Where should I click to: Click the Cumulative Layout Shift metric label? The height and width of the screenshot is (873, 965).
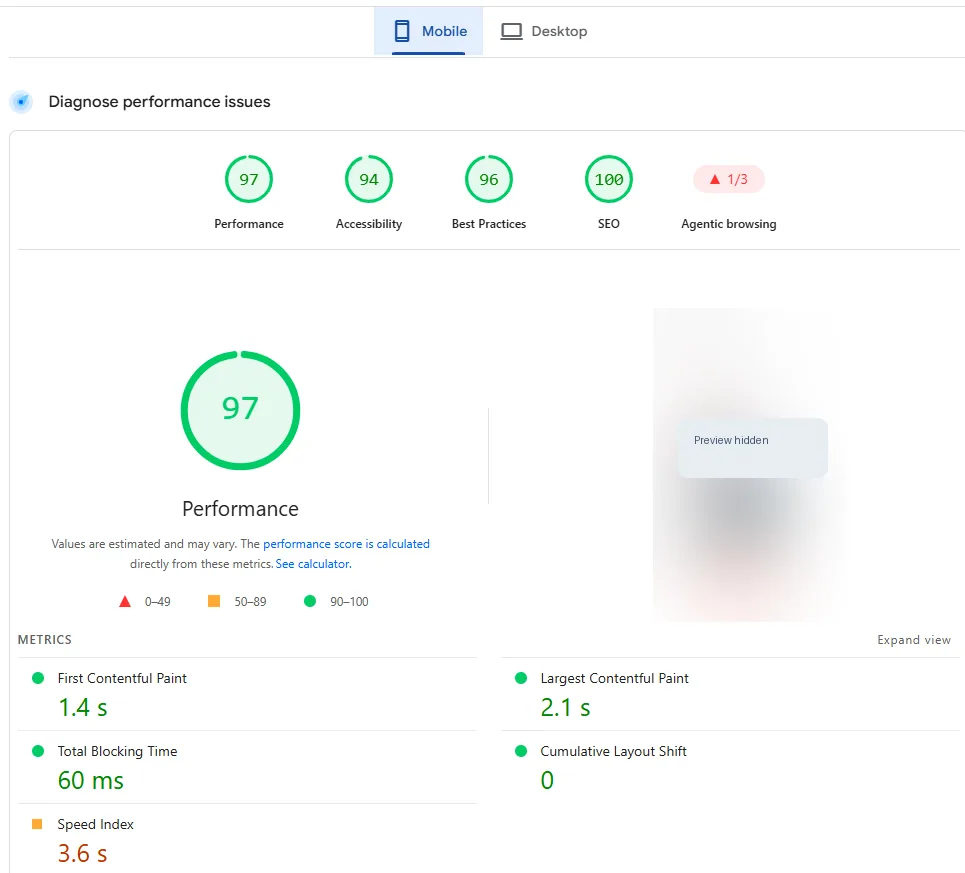click(x=613, y=751)
